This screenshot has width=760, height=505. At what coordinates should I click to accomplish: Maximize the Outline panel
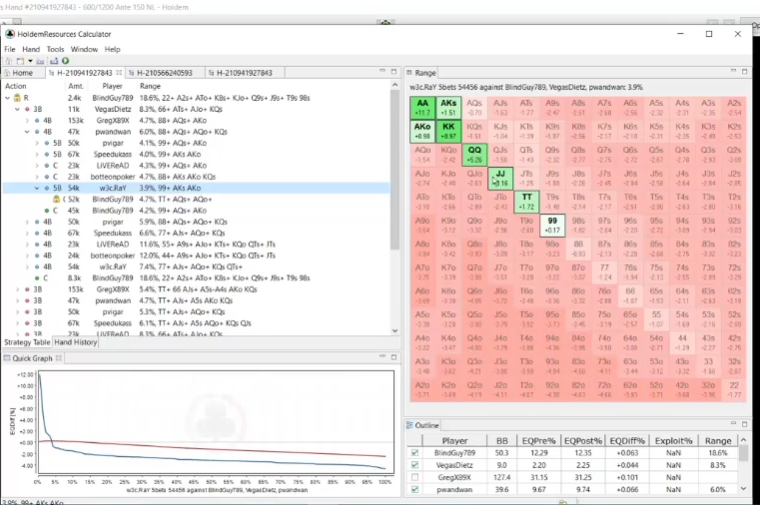[744, 424]
